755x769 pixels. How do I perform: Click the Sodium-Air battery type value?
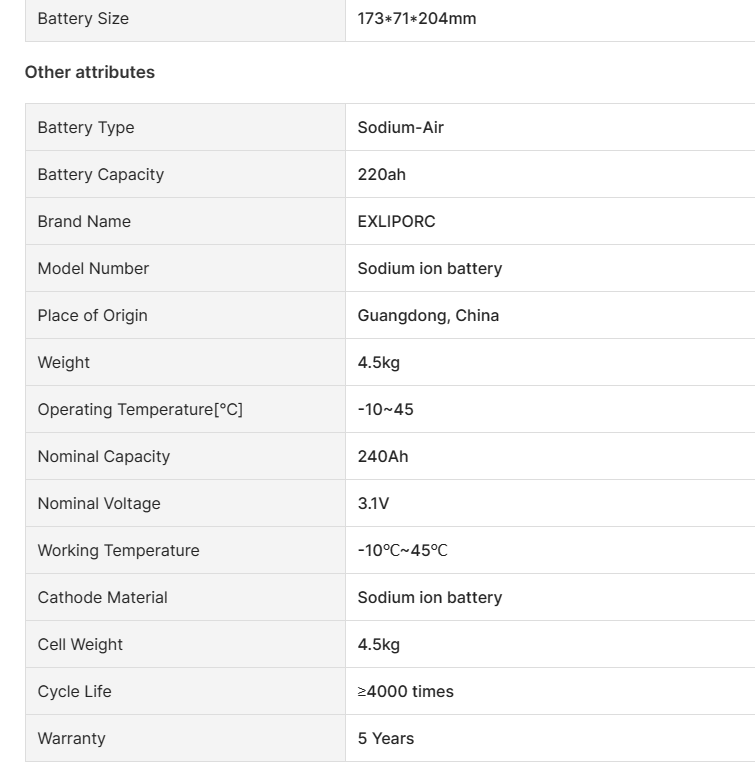pos(401,127)
